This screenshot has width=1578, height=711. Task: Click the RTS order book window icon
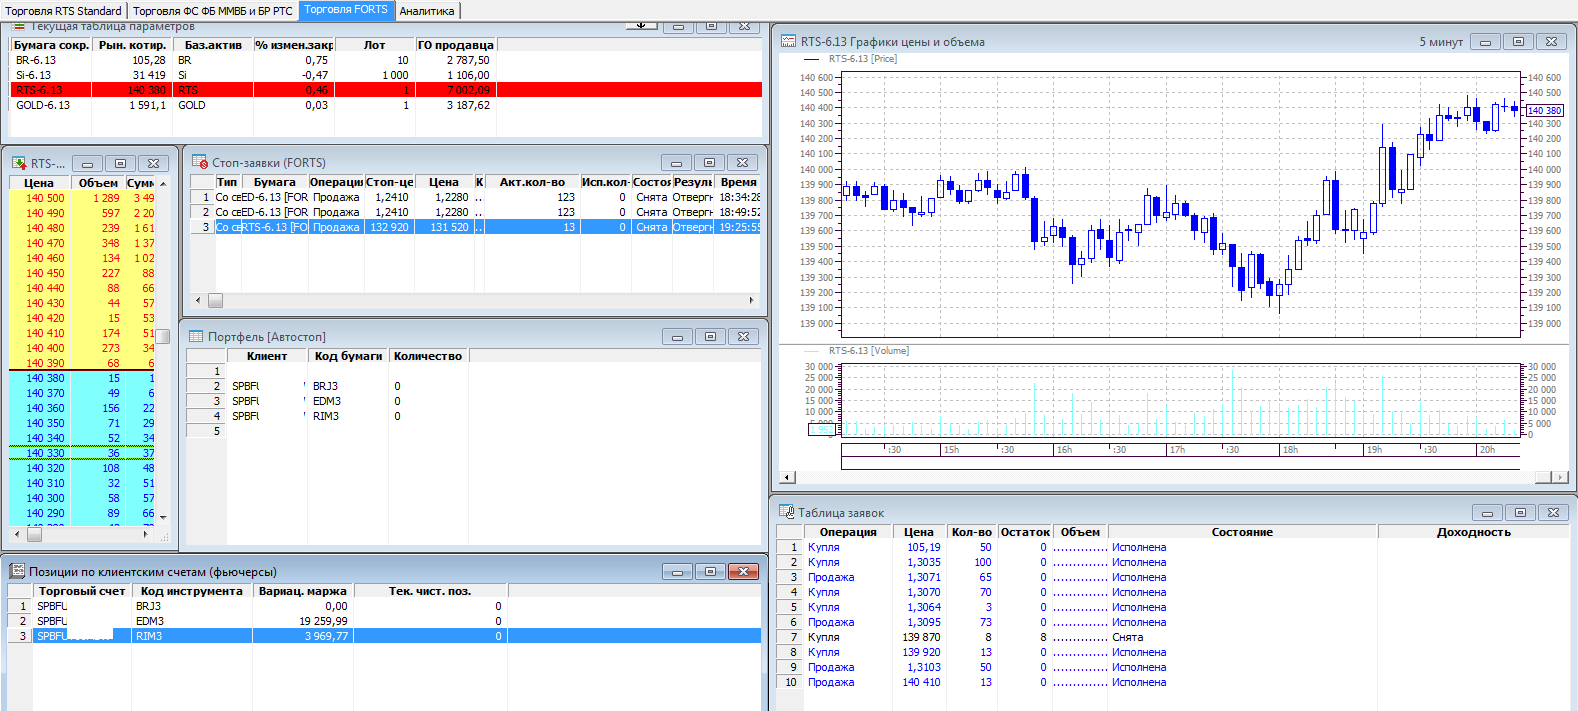point(19,163)
